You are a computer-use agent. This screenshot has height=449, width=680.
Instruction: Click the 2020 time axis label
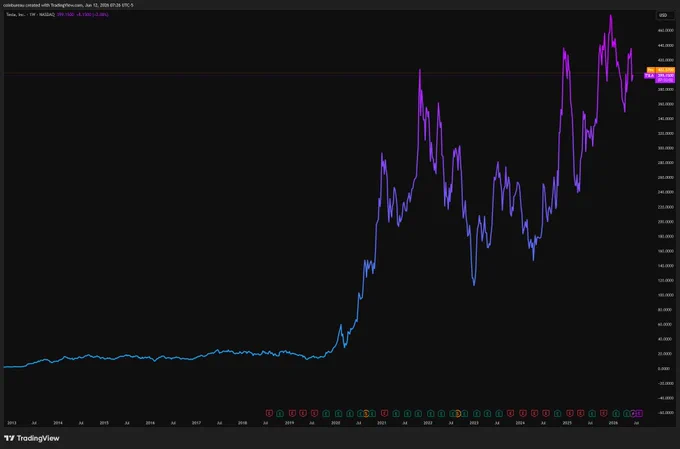tap(336, 423)
